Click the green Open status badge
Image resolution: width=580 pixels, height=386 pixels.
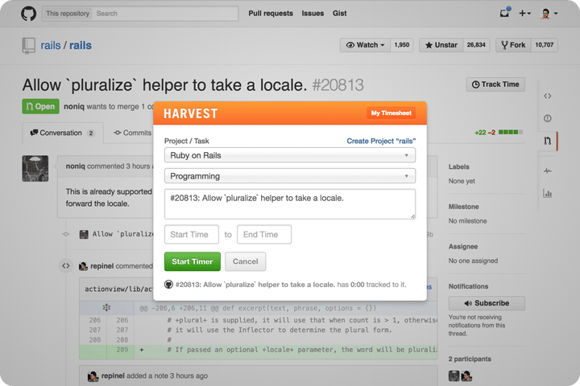pos(40,106)
